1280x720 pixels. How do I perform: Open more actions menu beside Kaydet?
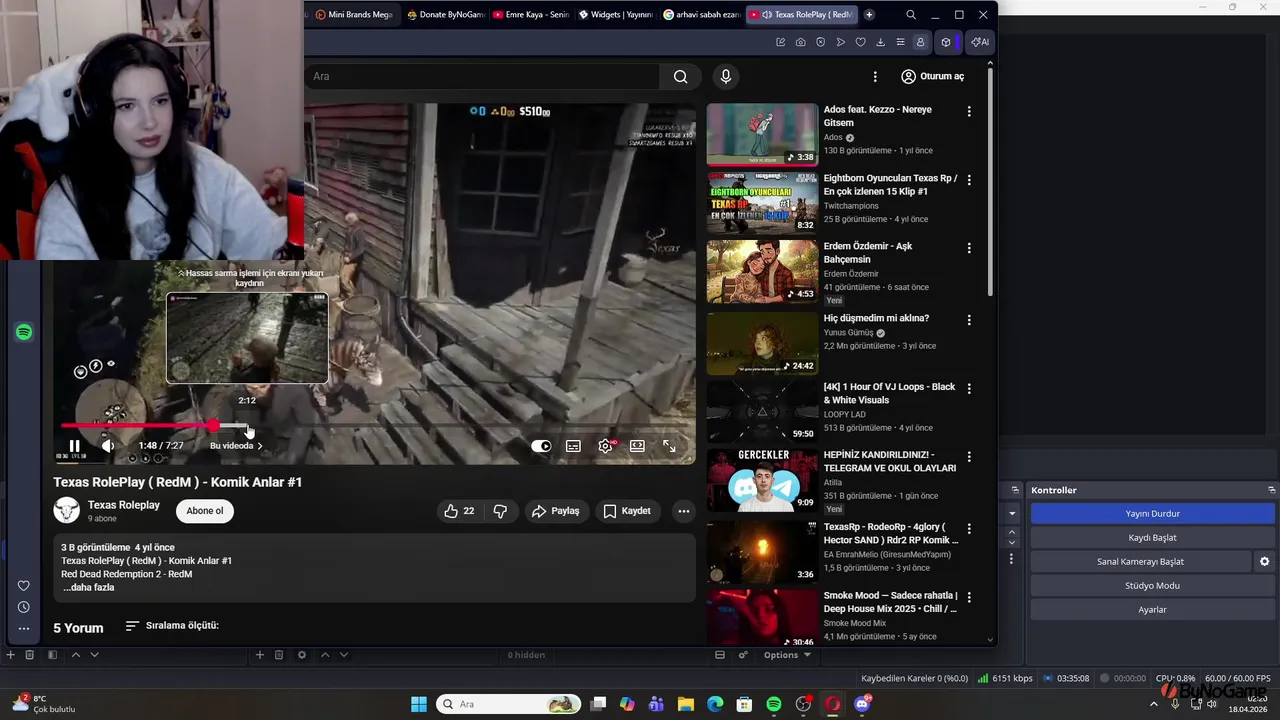coord(684,511)
